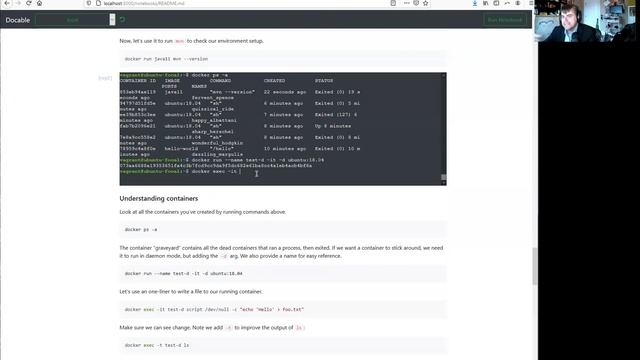This screenshot has height=360, width=640.
Task: Click the terminal prompt line docker exec -it
Action: click(x=180, y=171)
